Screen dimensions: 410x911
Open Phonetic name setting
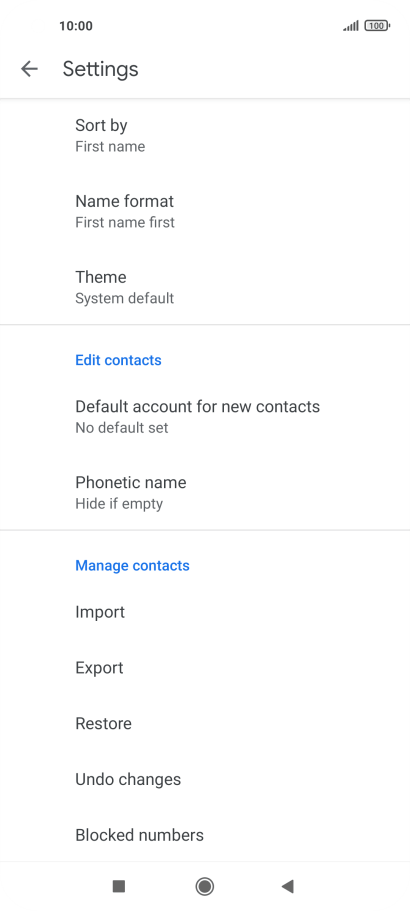tap(205, 493)
